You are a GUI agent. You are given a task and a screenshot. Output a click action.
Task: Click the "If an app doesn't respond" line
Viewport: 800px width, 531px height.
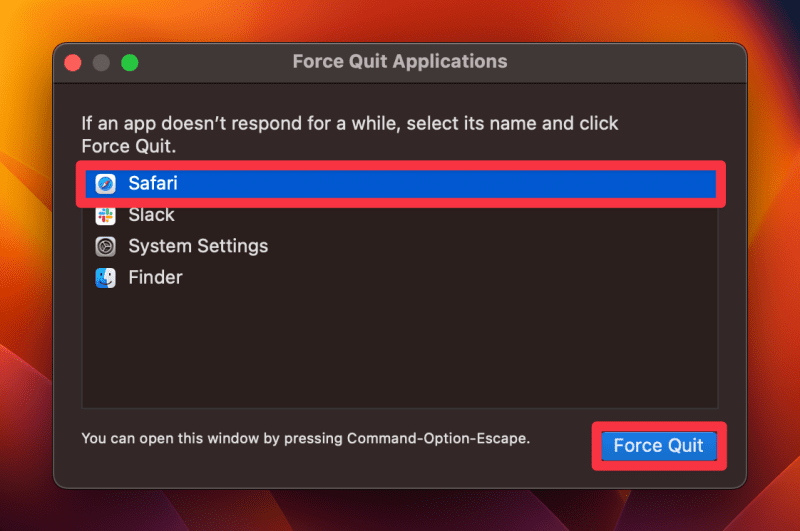click(349, 124)
